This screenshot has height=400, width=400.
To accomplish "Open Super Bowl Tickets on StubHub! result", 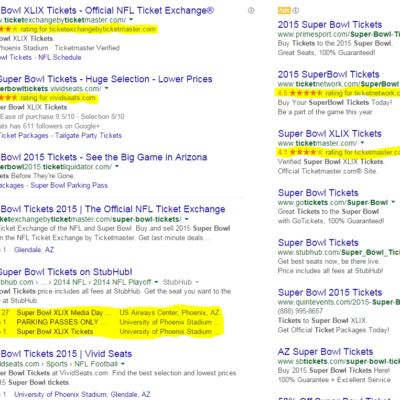I will [66, 272].
